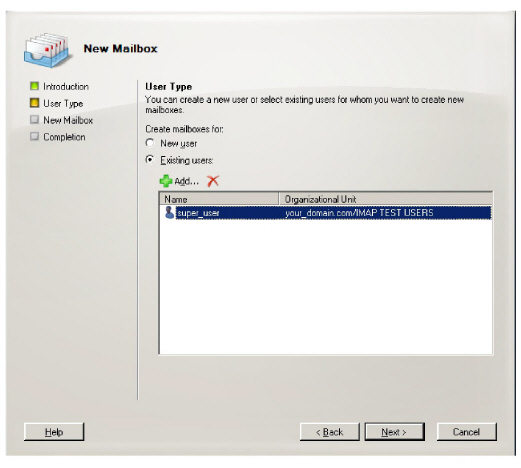Viewport: 521px width, 468px height.
Task: Click the Next button
Action: coord(394,432)
